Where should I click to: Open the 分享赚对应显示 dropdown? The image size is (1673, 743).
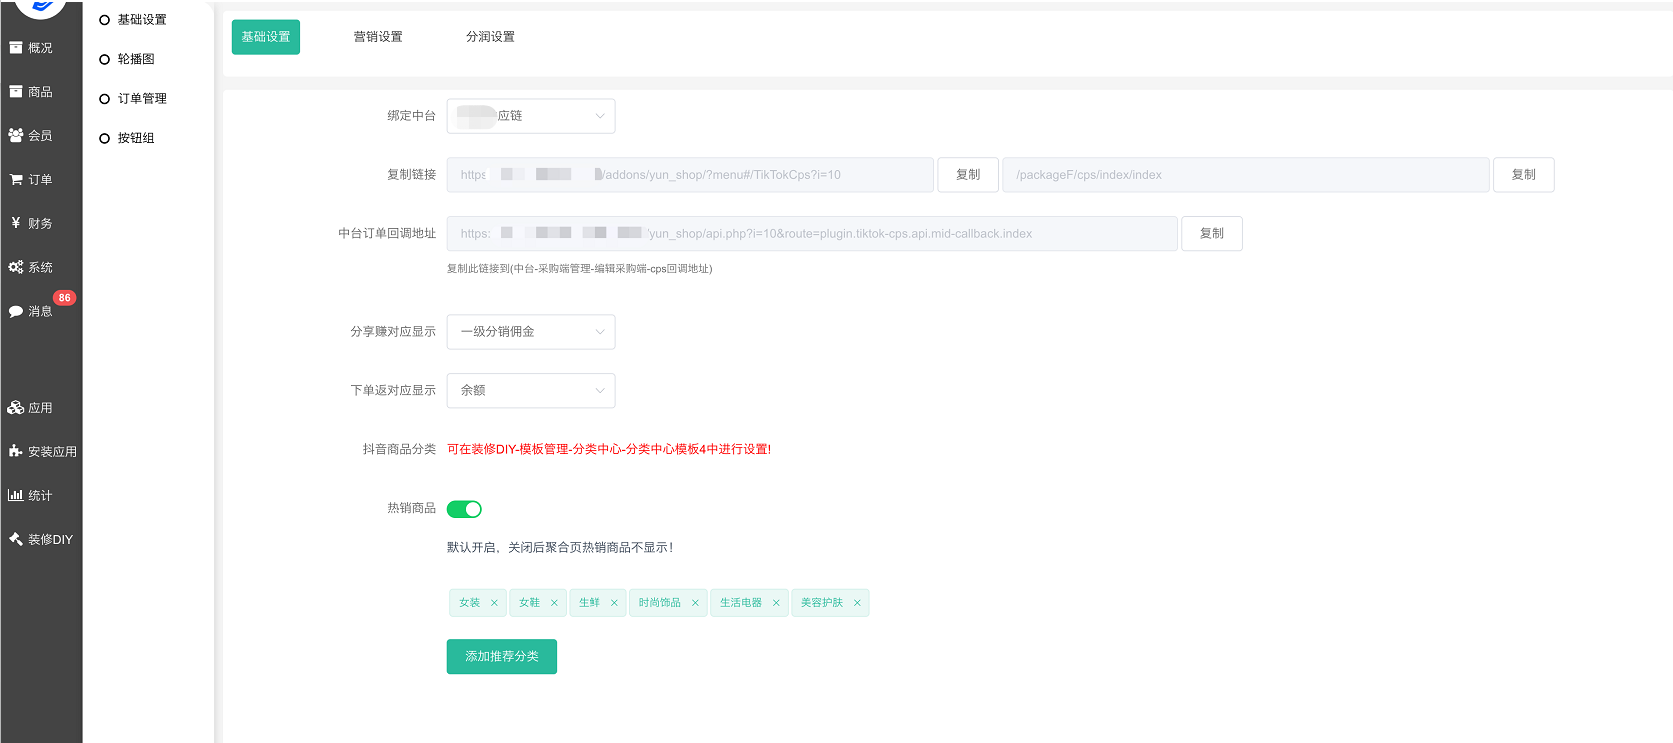[x=530, y=332]
